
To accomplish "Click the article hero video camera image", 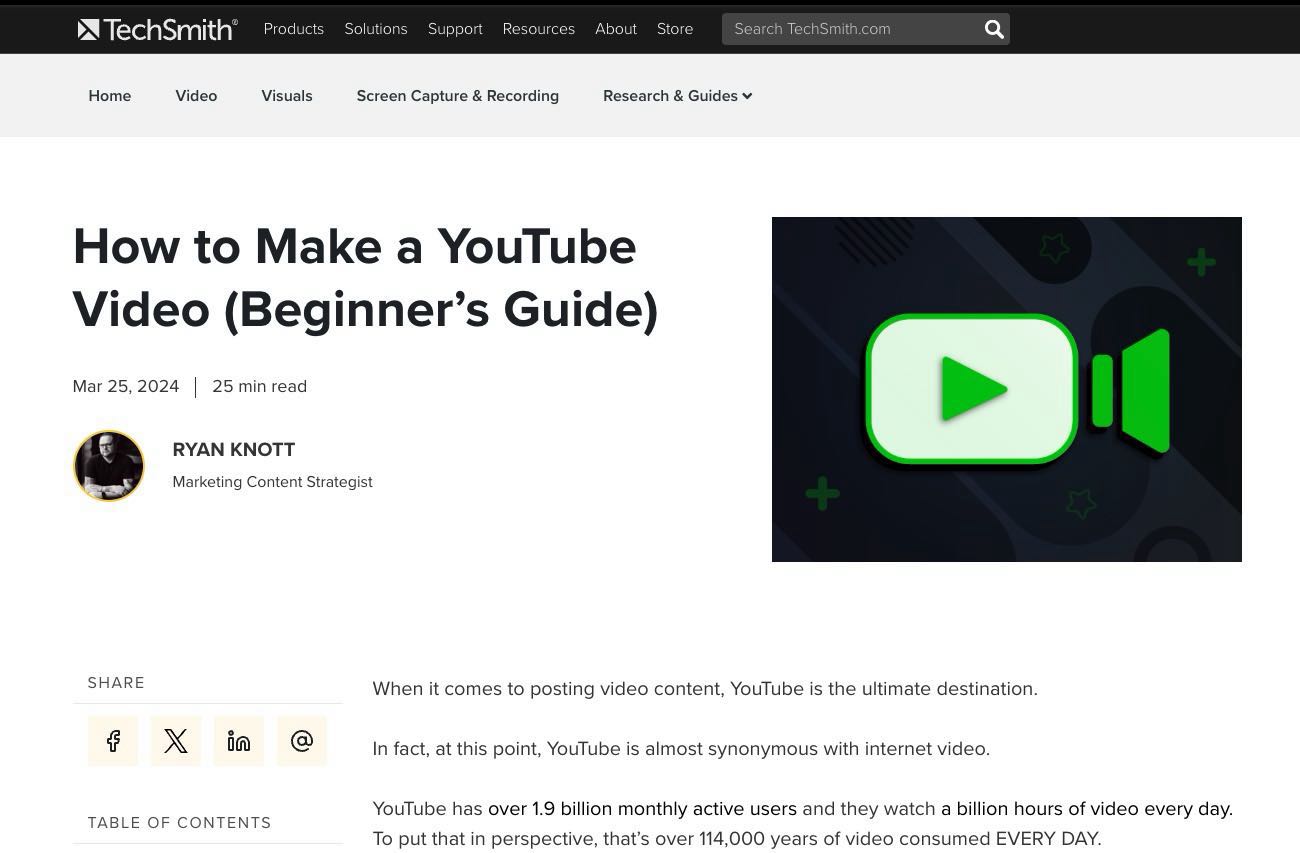I will coord(1007,389).
